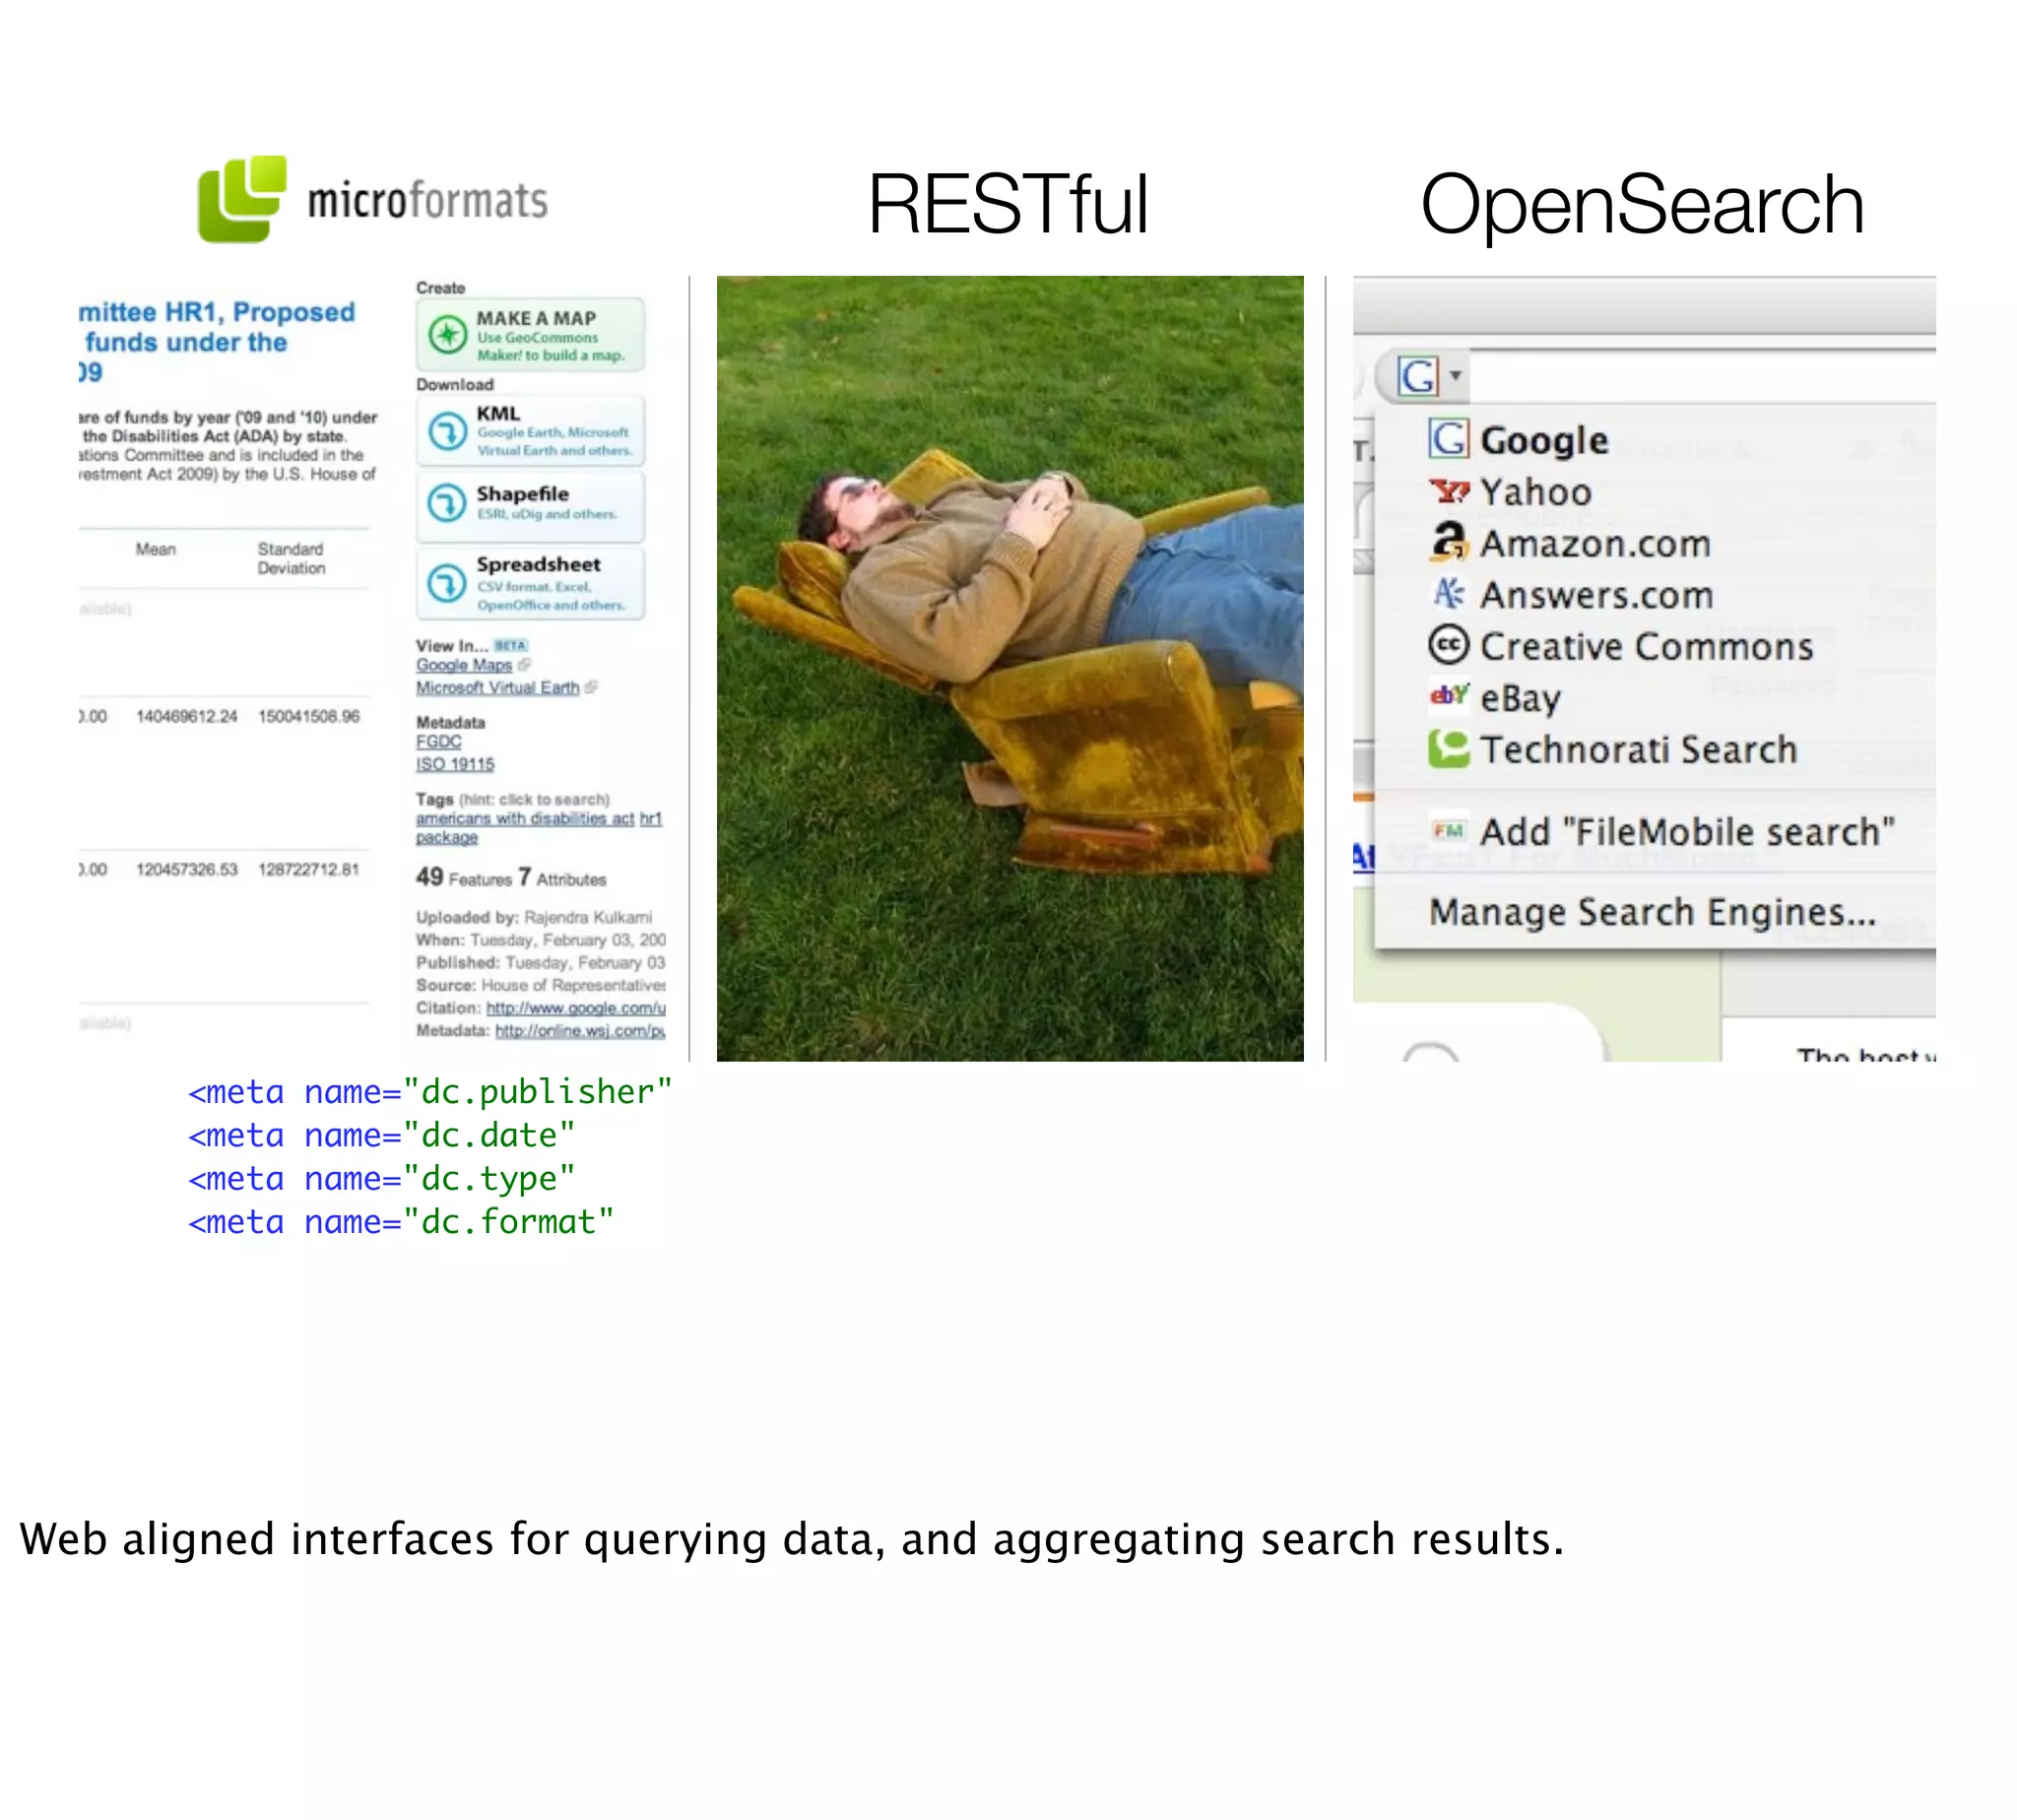Click the Answers.com icon
The width and height of the screenshot is (2017, 1820).
point(1447,594)
